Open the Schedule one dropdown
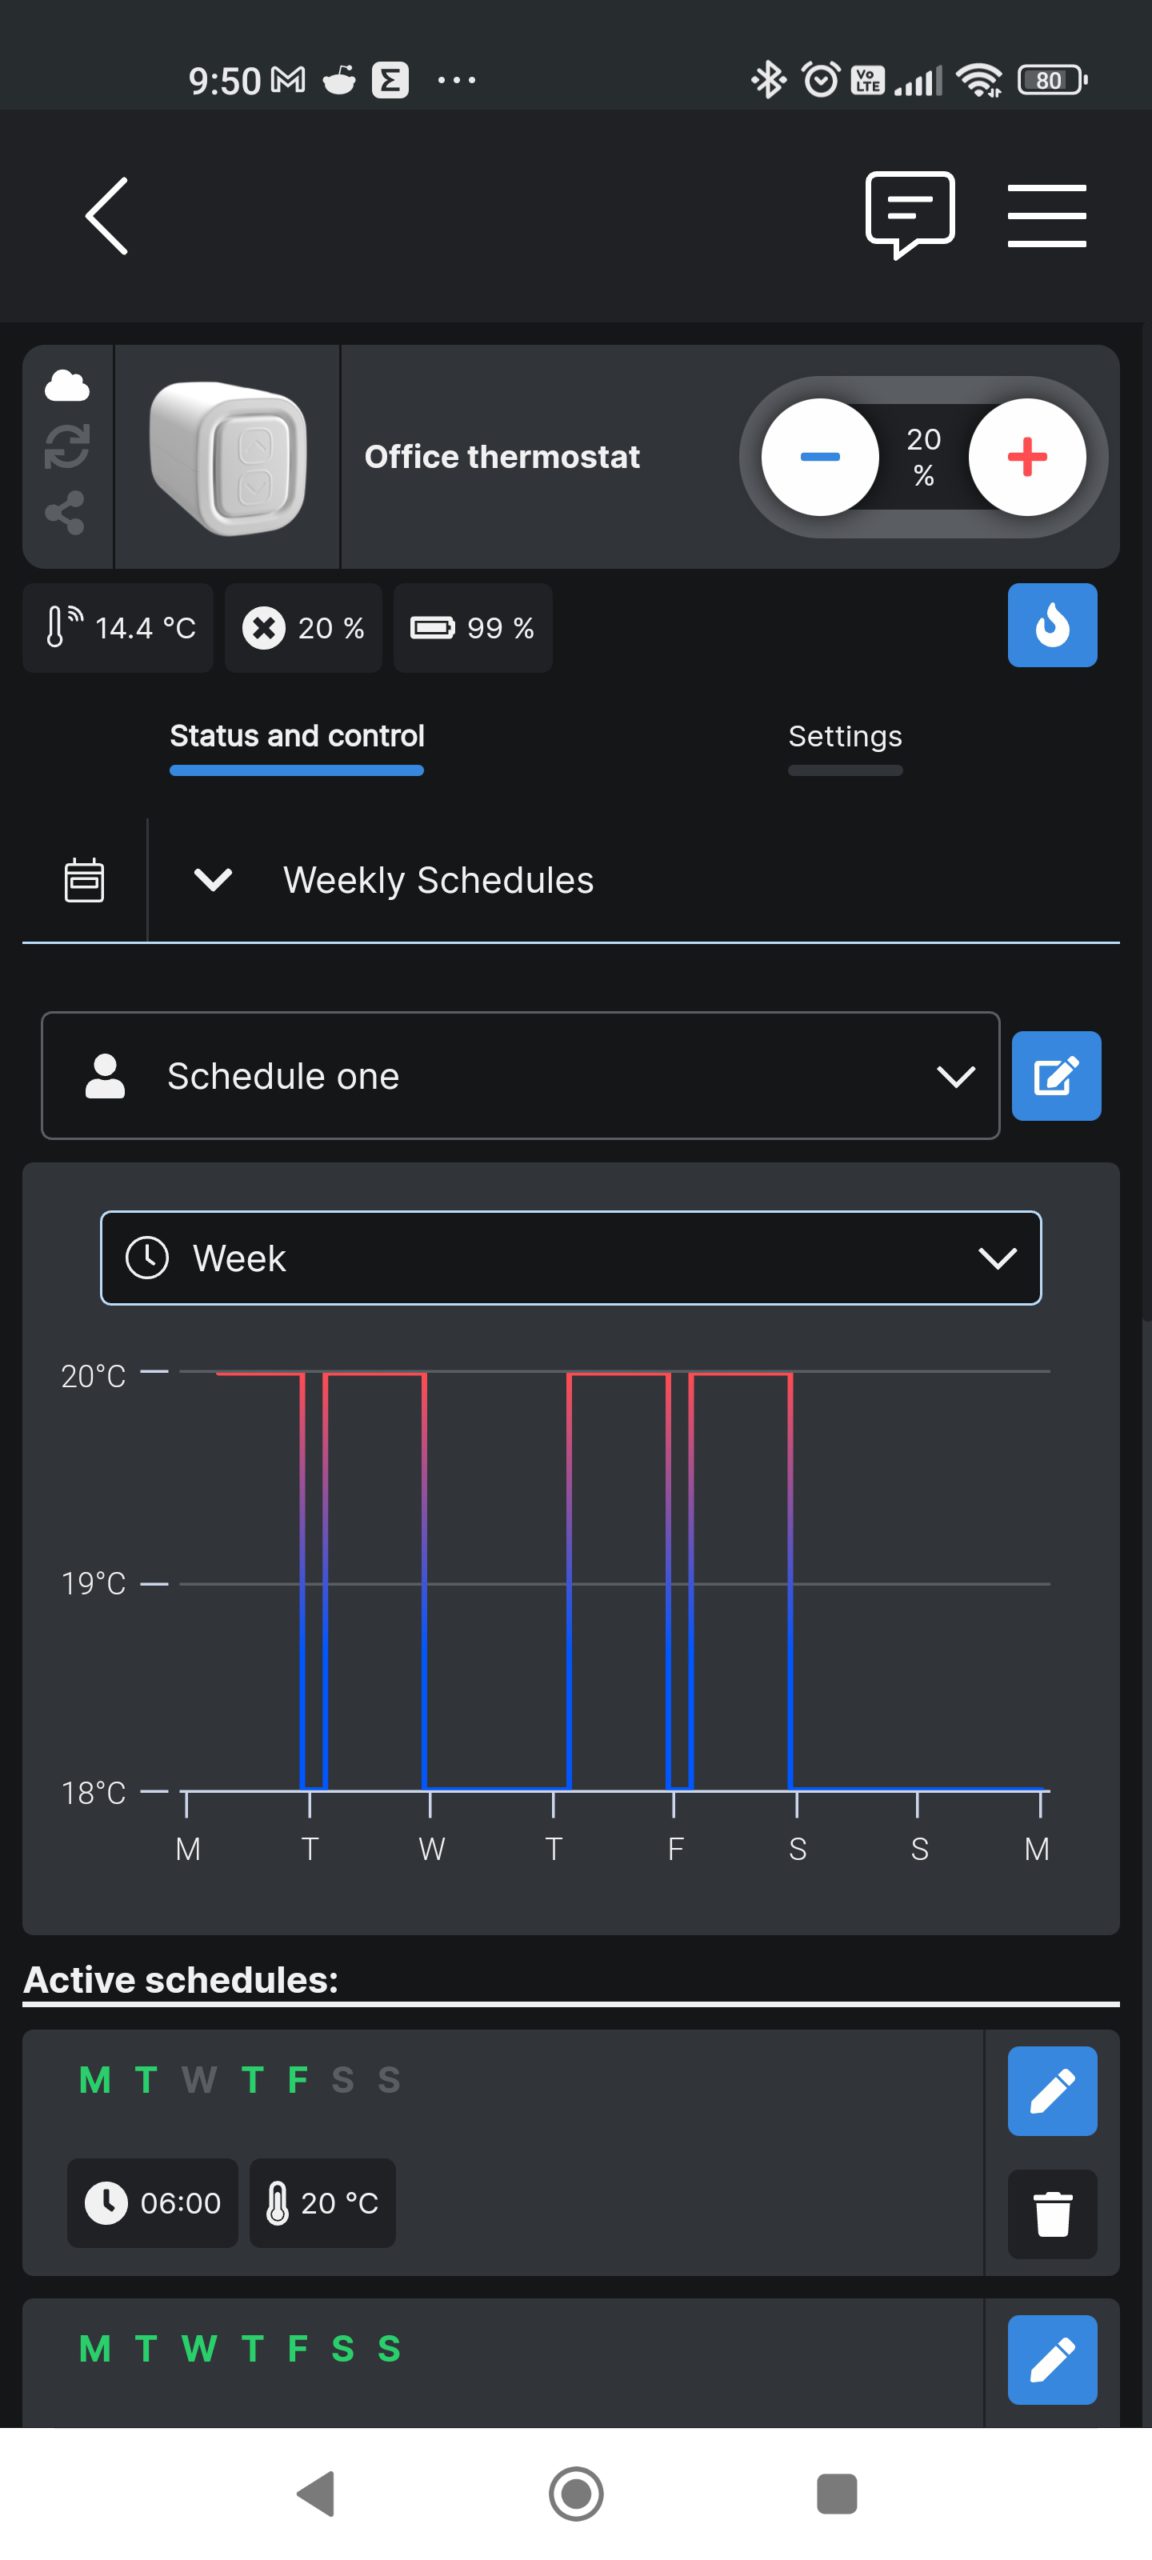 click(x=520, y=1076)
